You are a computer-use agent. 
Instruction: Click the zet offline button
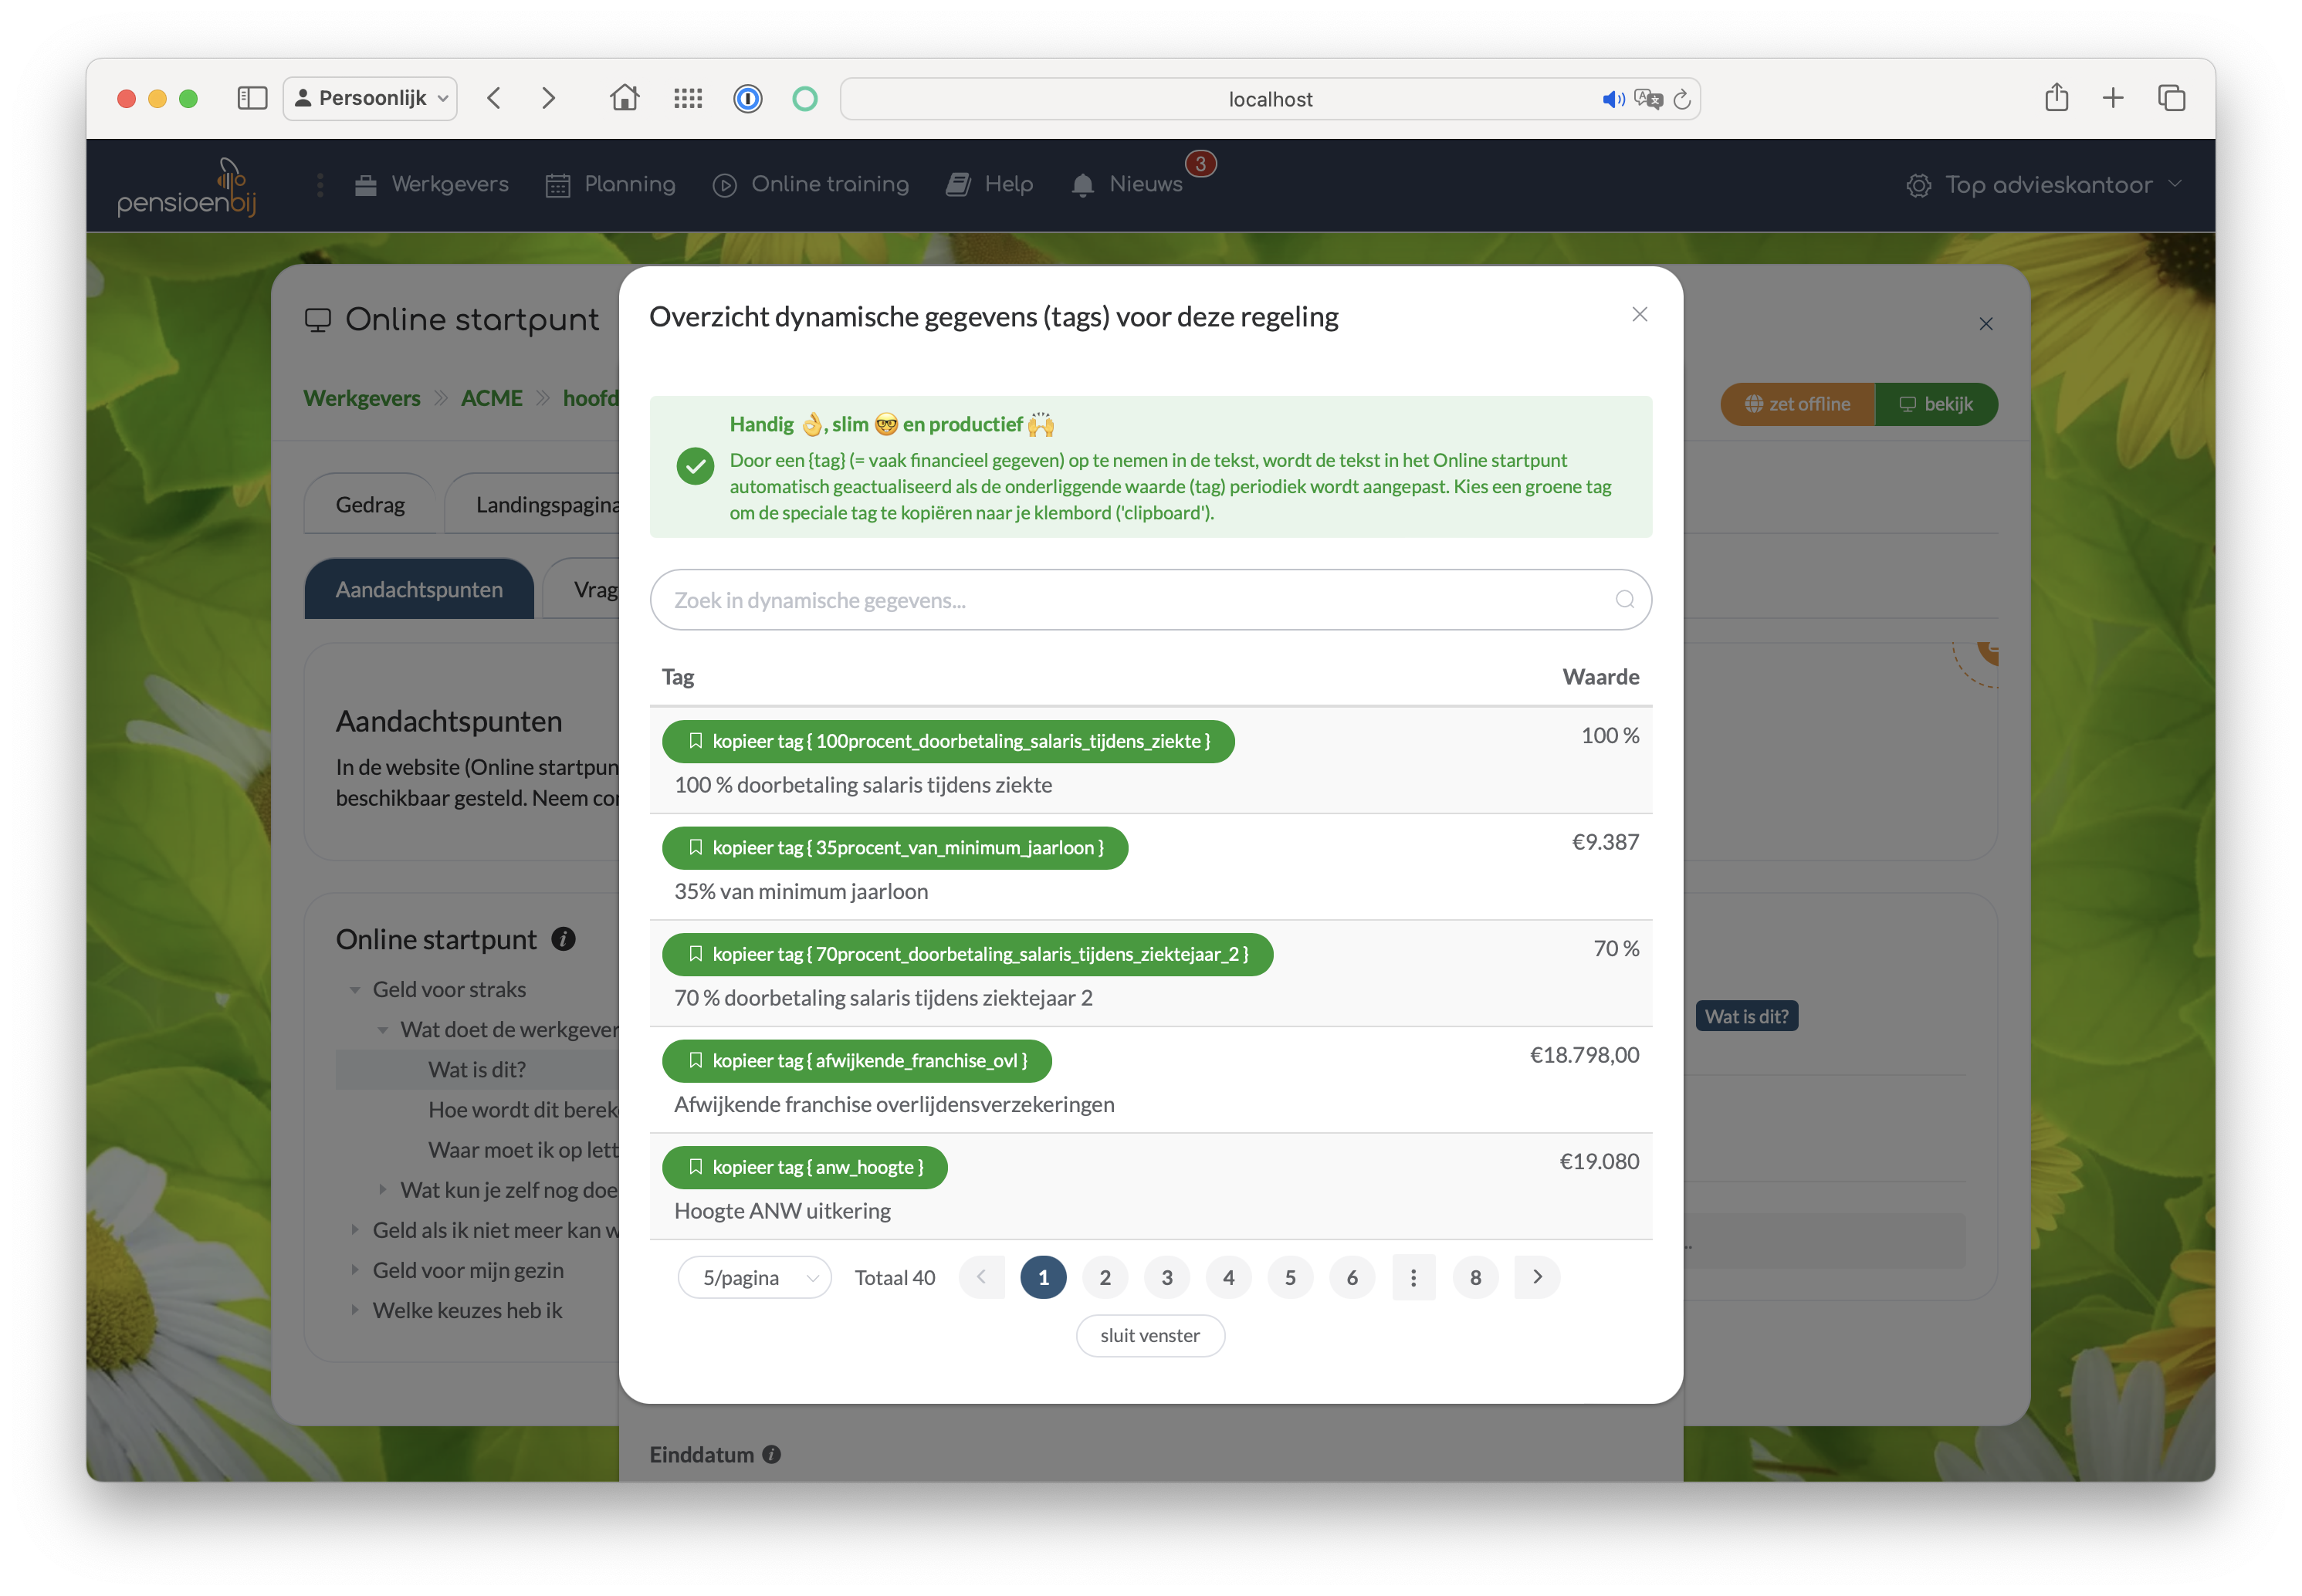click(x=1797, y=404)
